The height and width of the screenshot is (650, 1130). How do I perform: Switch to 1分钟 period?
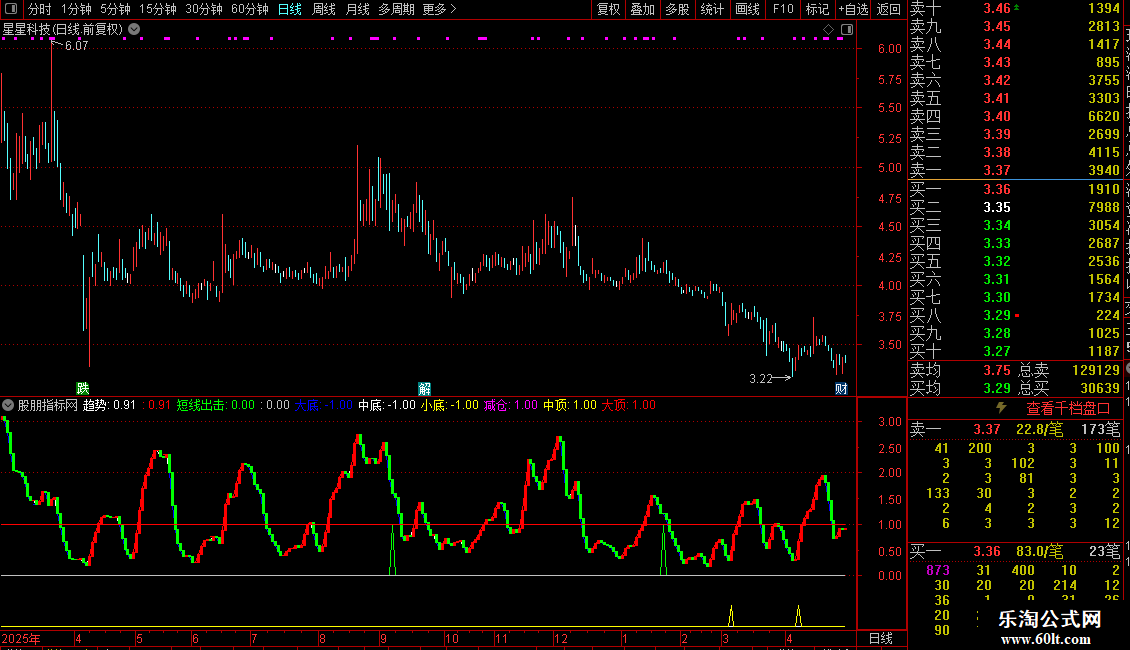pyautogui.click(x=76, y=9)
